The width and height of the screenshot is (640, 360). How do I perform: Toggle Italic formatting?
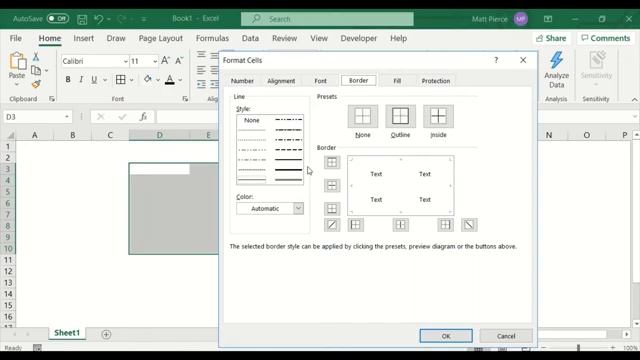81,80
